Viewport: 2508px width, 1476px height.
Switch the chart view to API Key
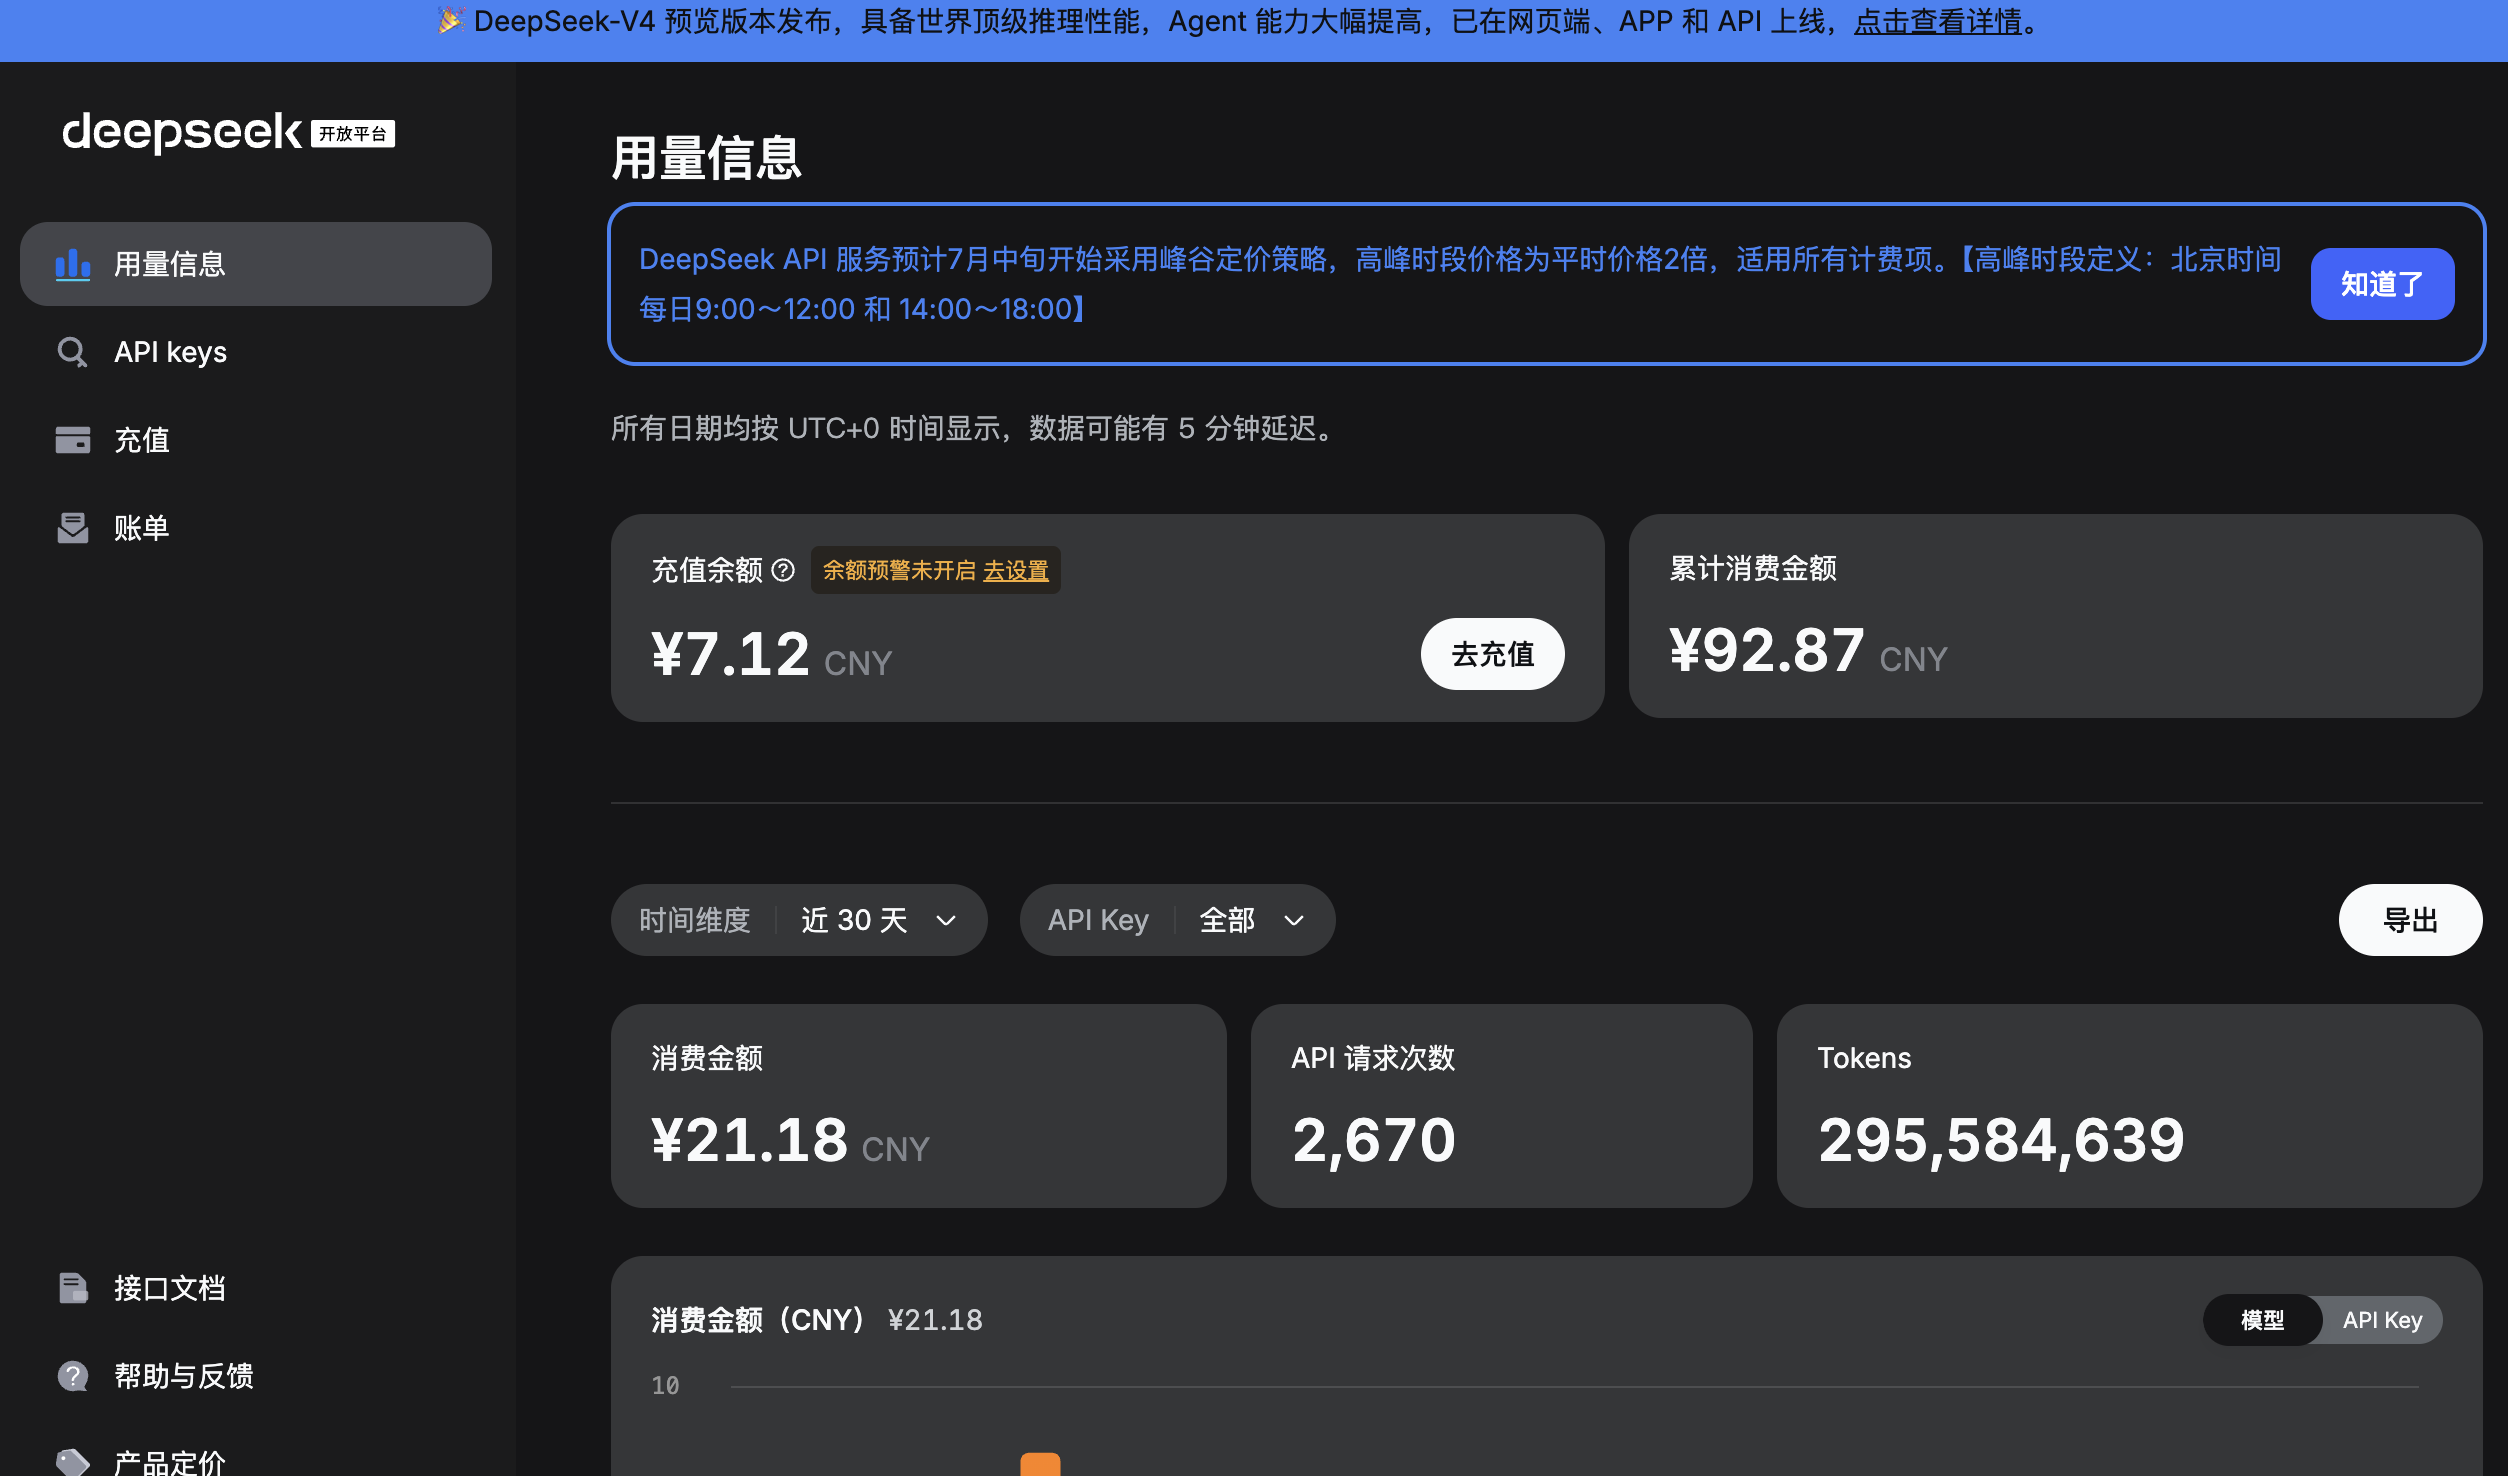[2382, 1321]
